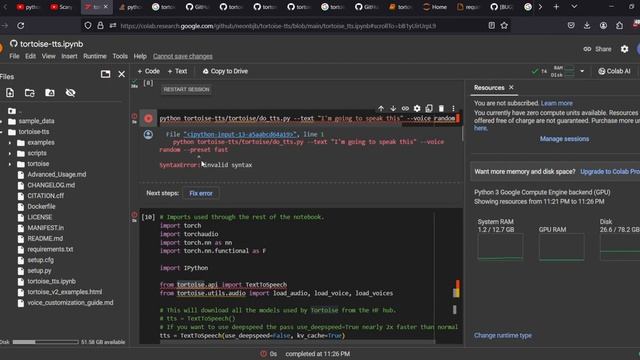The height and width of the screenshot is (360, 640).
Task: Click the RESTART SESSION button
Action: point(186,89)
